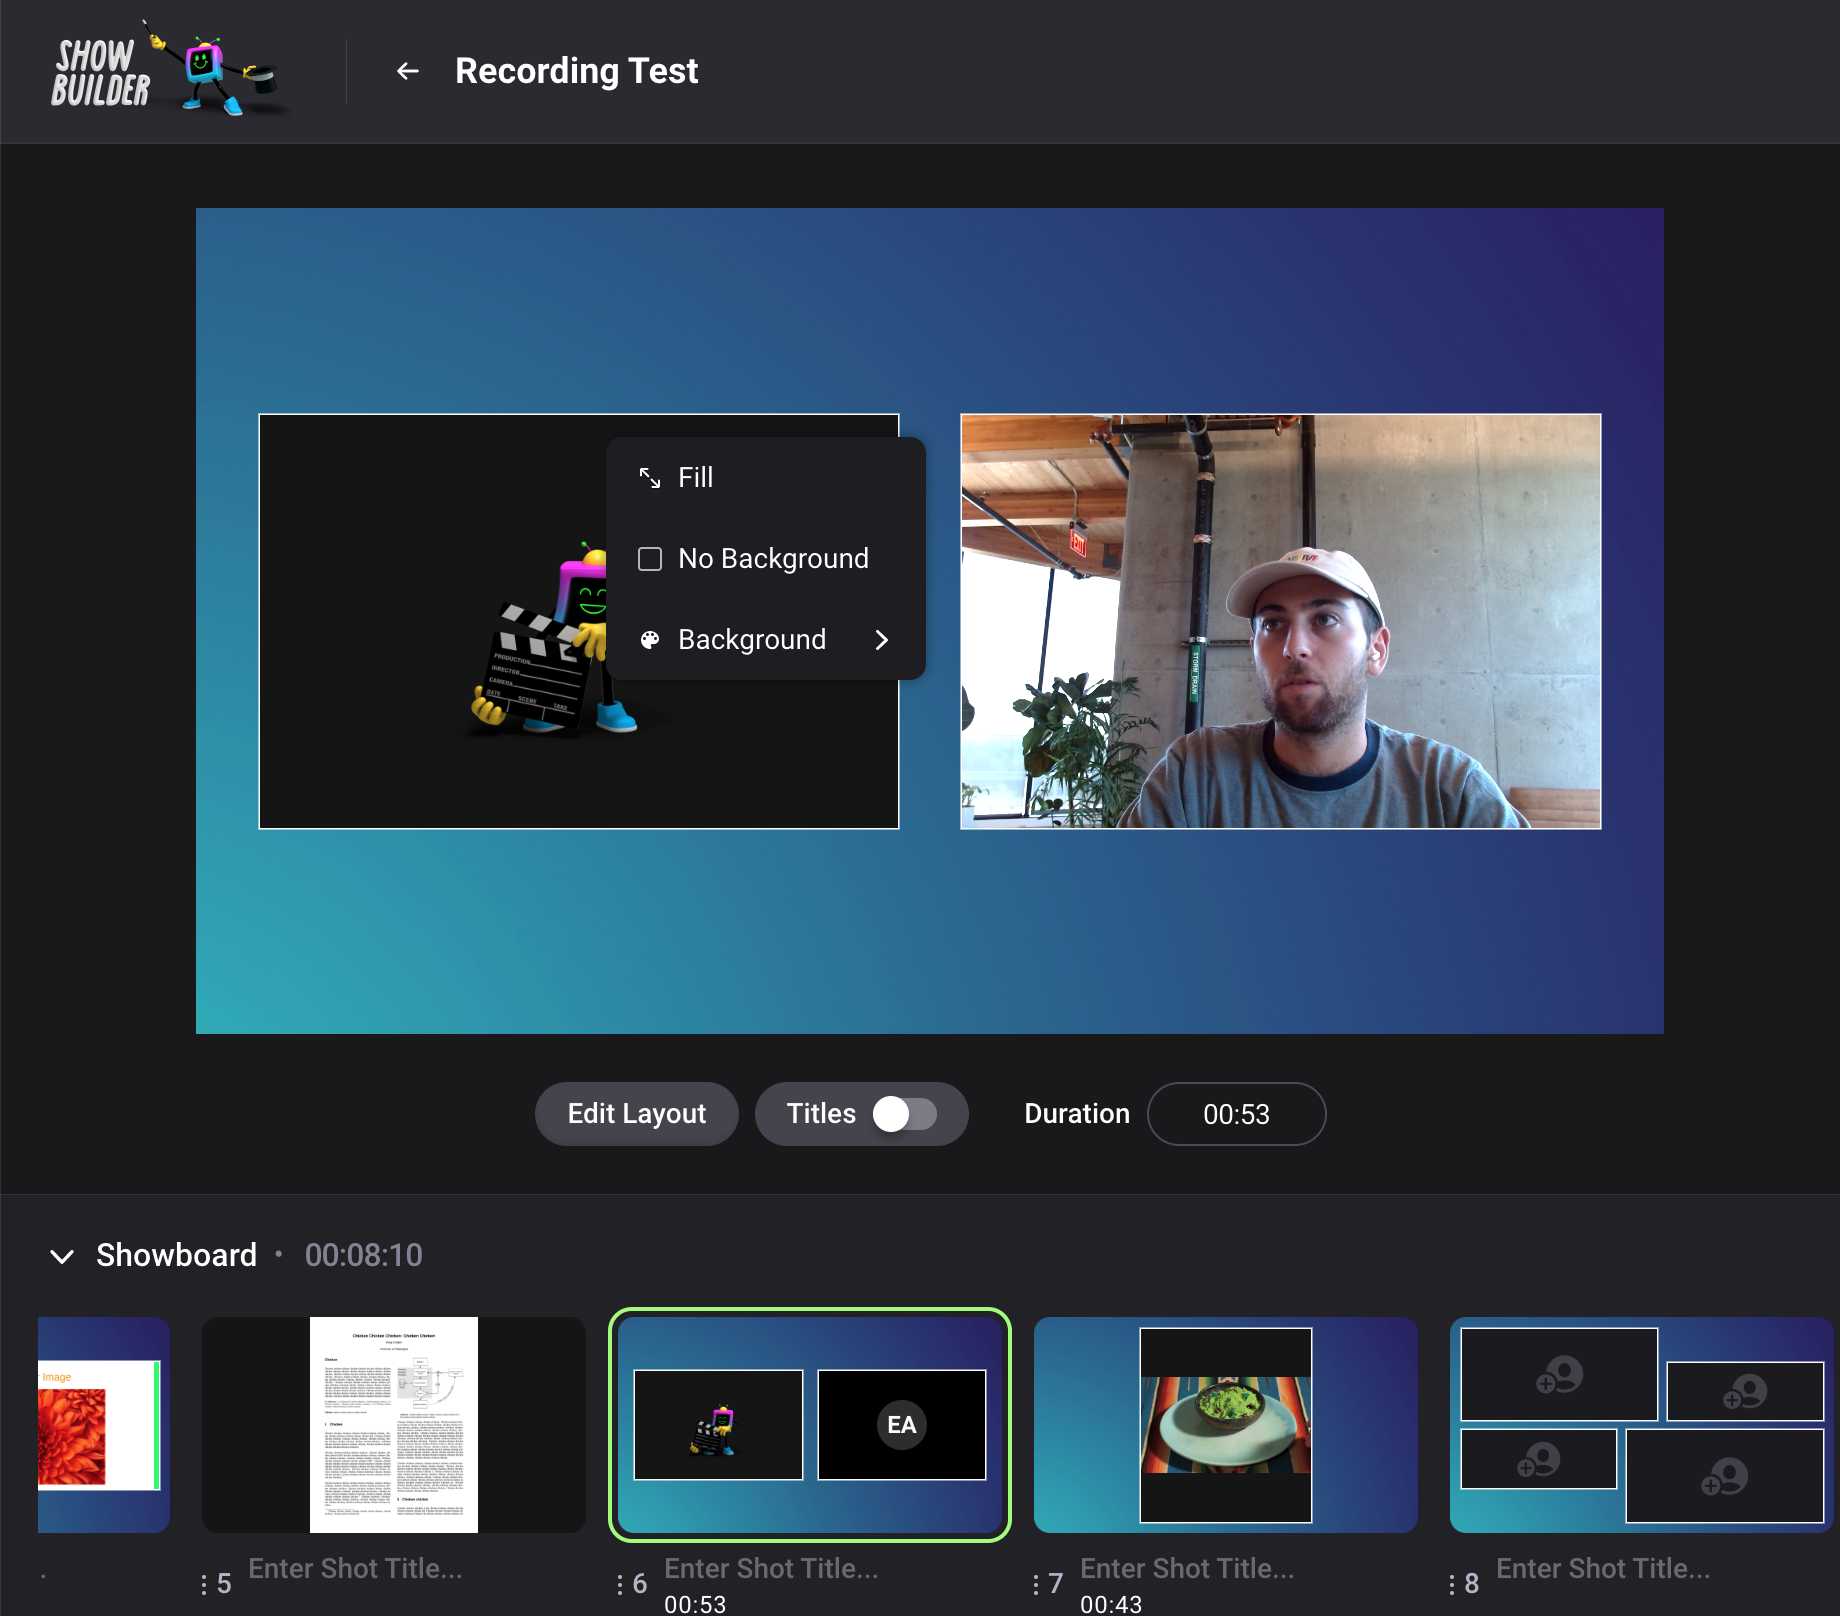Expand the Background submenu chevron
The width and height of the screenshot is (1840, 1616).
coord(881,640)
